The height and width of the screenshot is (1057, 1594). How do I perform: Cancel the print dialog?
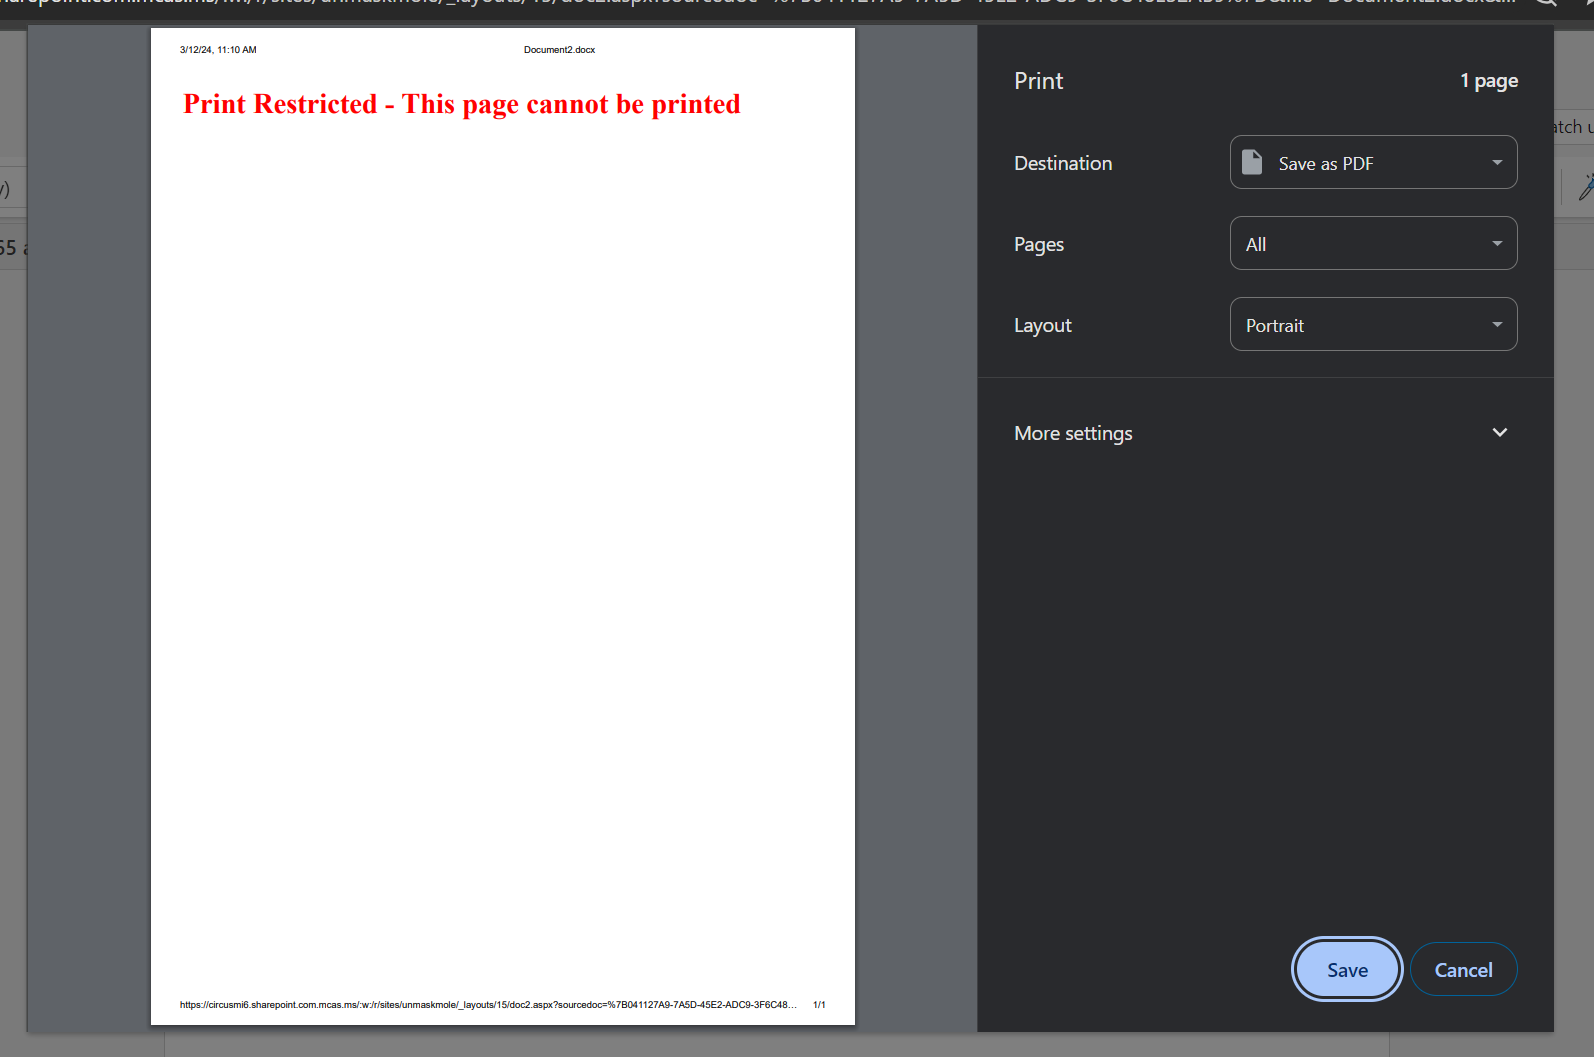tap(1463, 970)
